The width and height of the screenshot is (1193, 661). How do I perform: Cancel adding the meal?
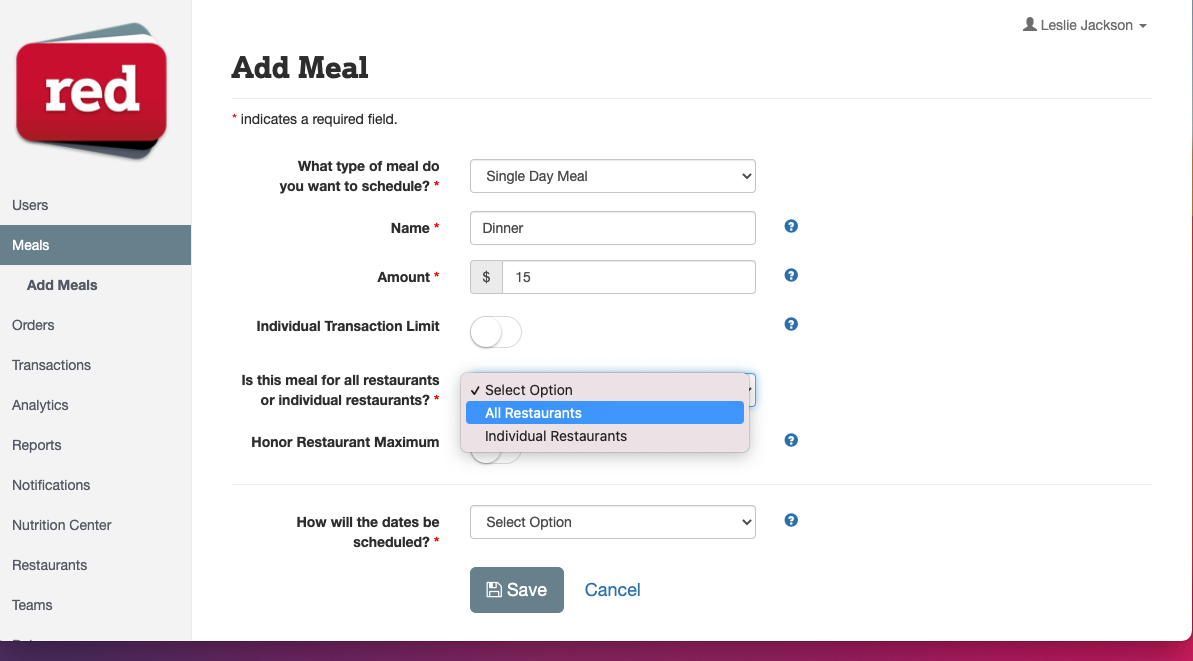tap(612, 589)
